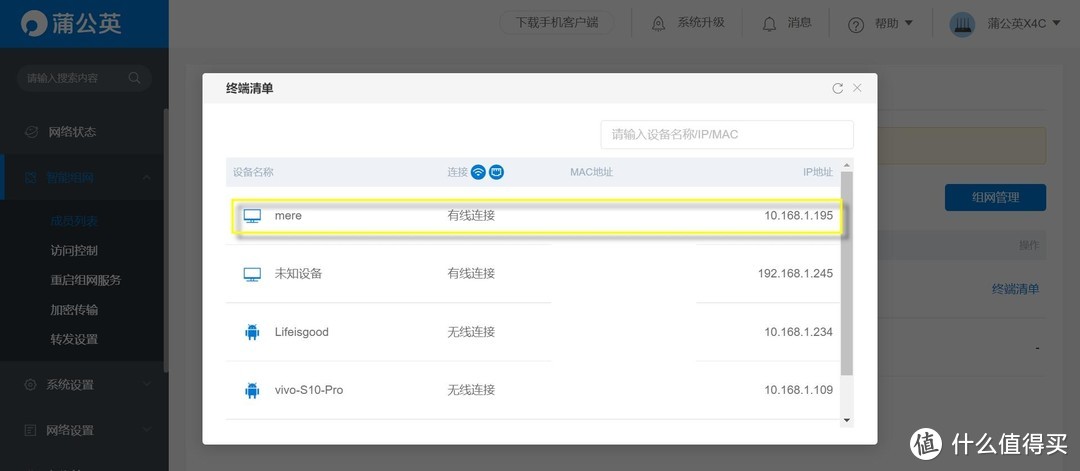Click IP address 10.168.1.234
This screenshot has width=1080, height=471.
(799, 332)
